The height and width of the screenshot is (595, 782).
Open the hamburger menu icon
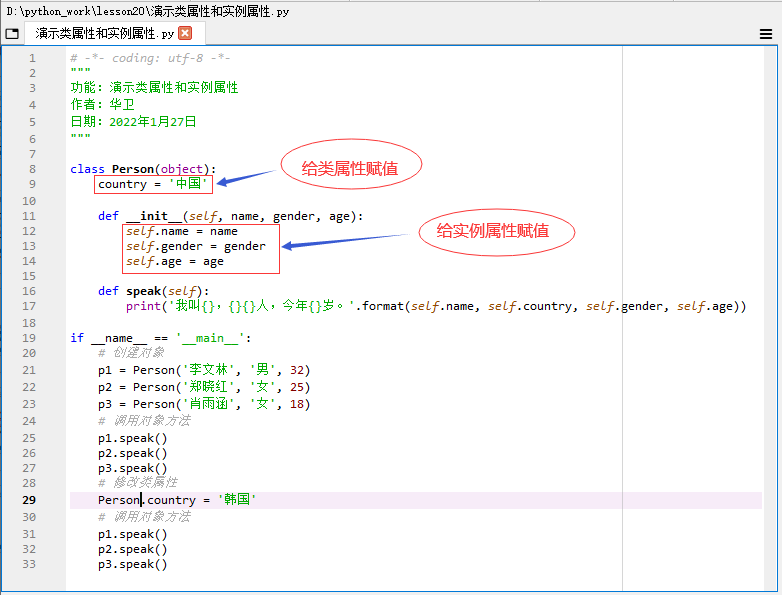[766, 34]
